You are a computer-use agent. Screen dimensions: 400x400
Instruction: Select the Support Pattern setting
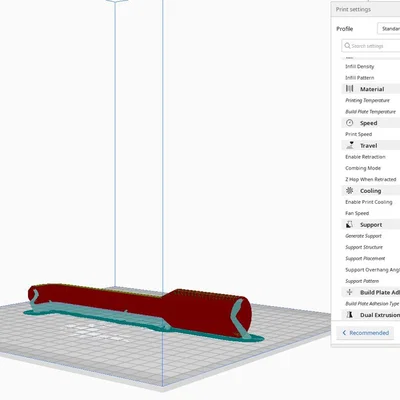pos(362,281)
